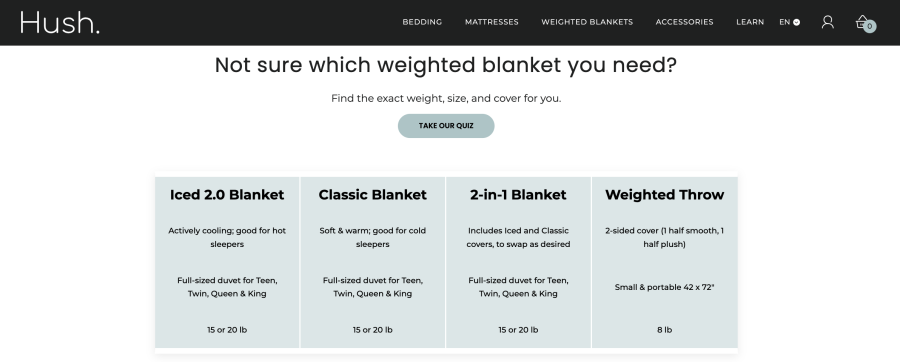Click duvet size text under Iced 2.0 Blanket

coord(227,287)
